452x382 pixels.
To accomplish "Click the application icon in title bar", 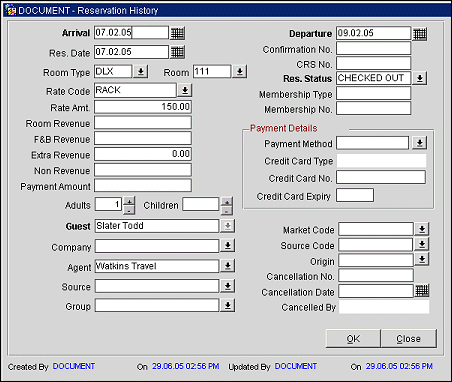I will [10, 10].
